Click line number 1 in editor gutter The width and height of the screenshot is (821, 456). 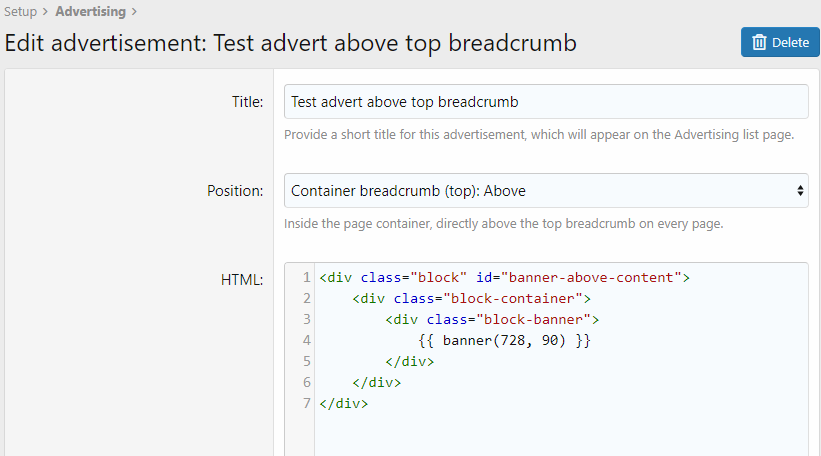click(307, 277)
